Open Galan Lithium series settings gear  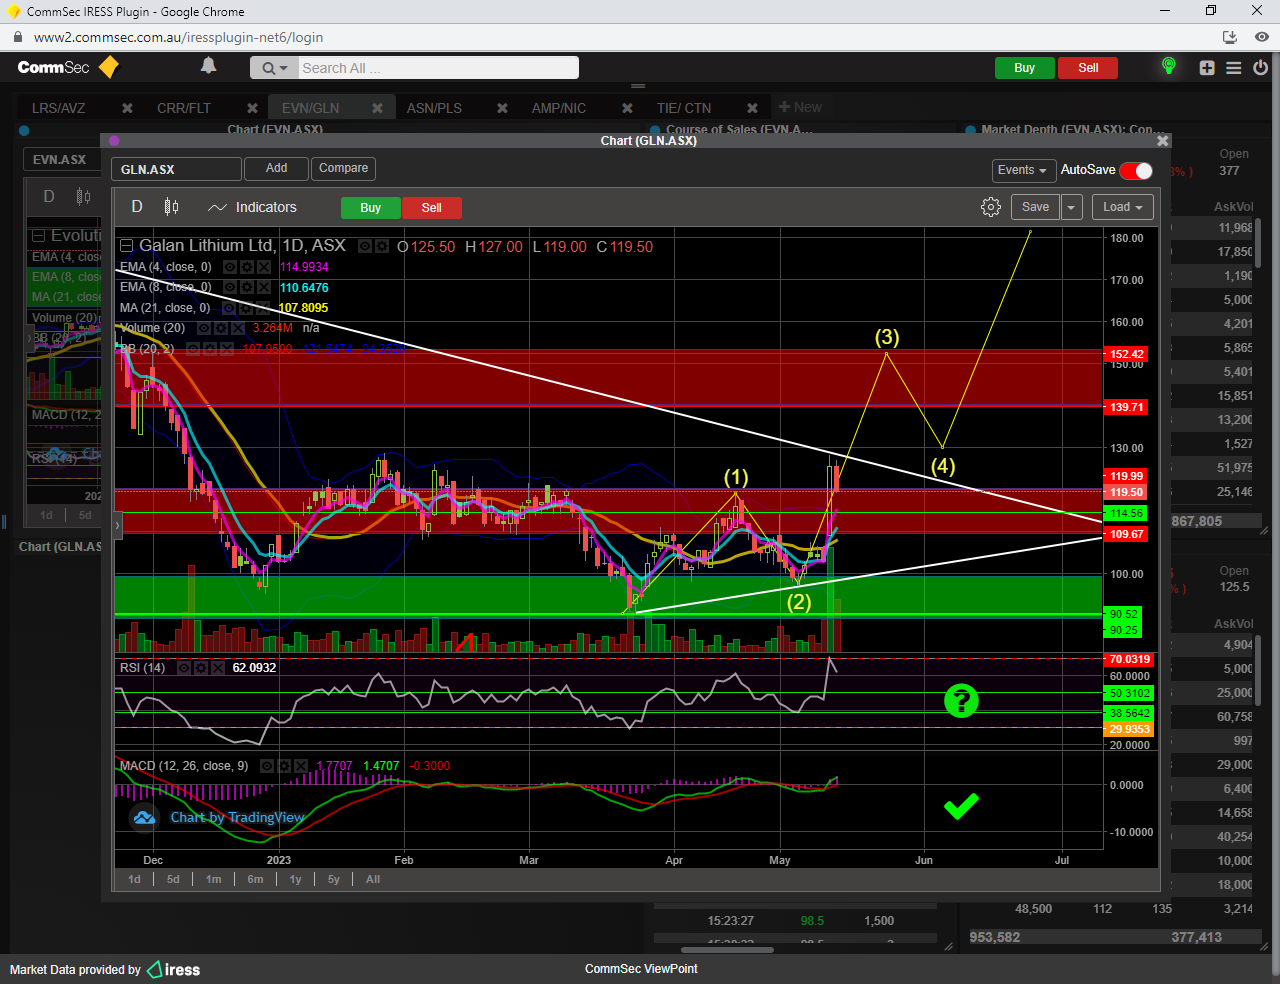click(x=382, y=246)
